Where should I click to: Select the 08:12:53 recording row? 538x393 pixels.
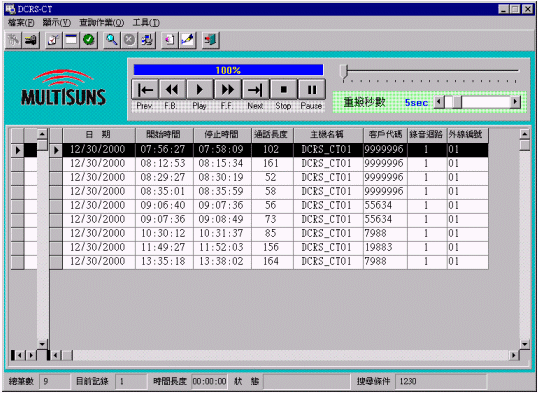click(x=275, y=163)
